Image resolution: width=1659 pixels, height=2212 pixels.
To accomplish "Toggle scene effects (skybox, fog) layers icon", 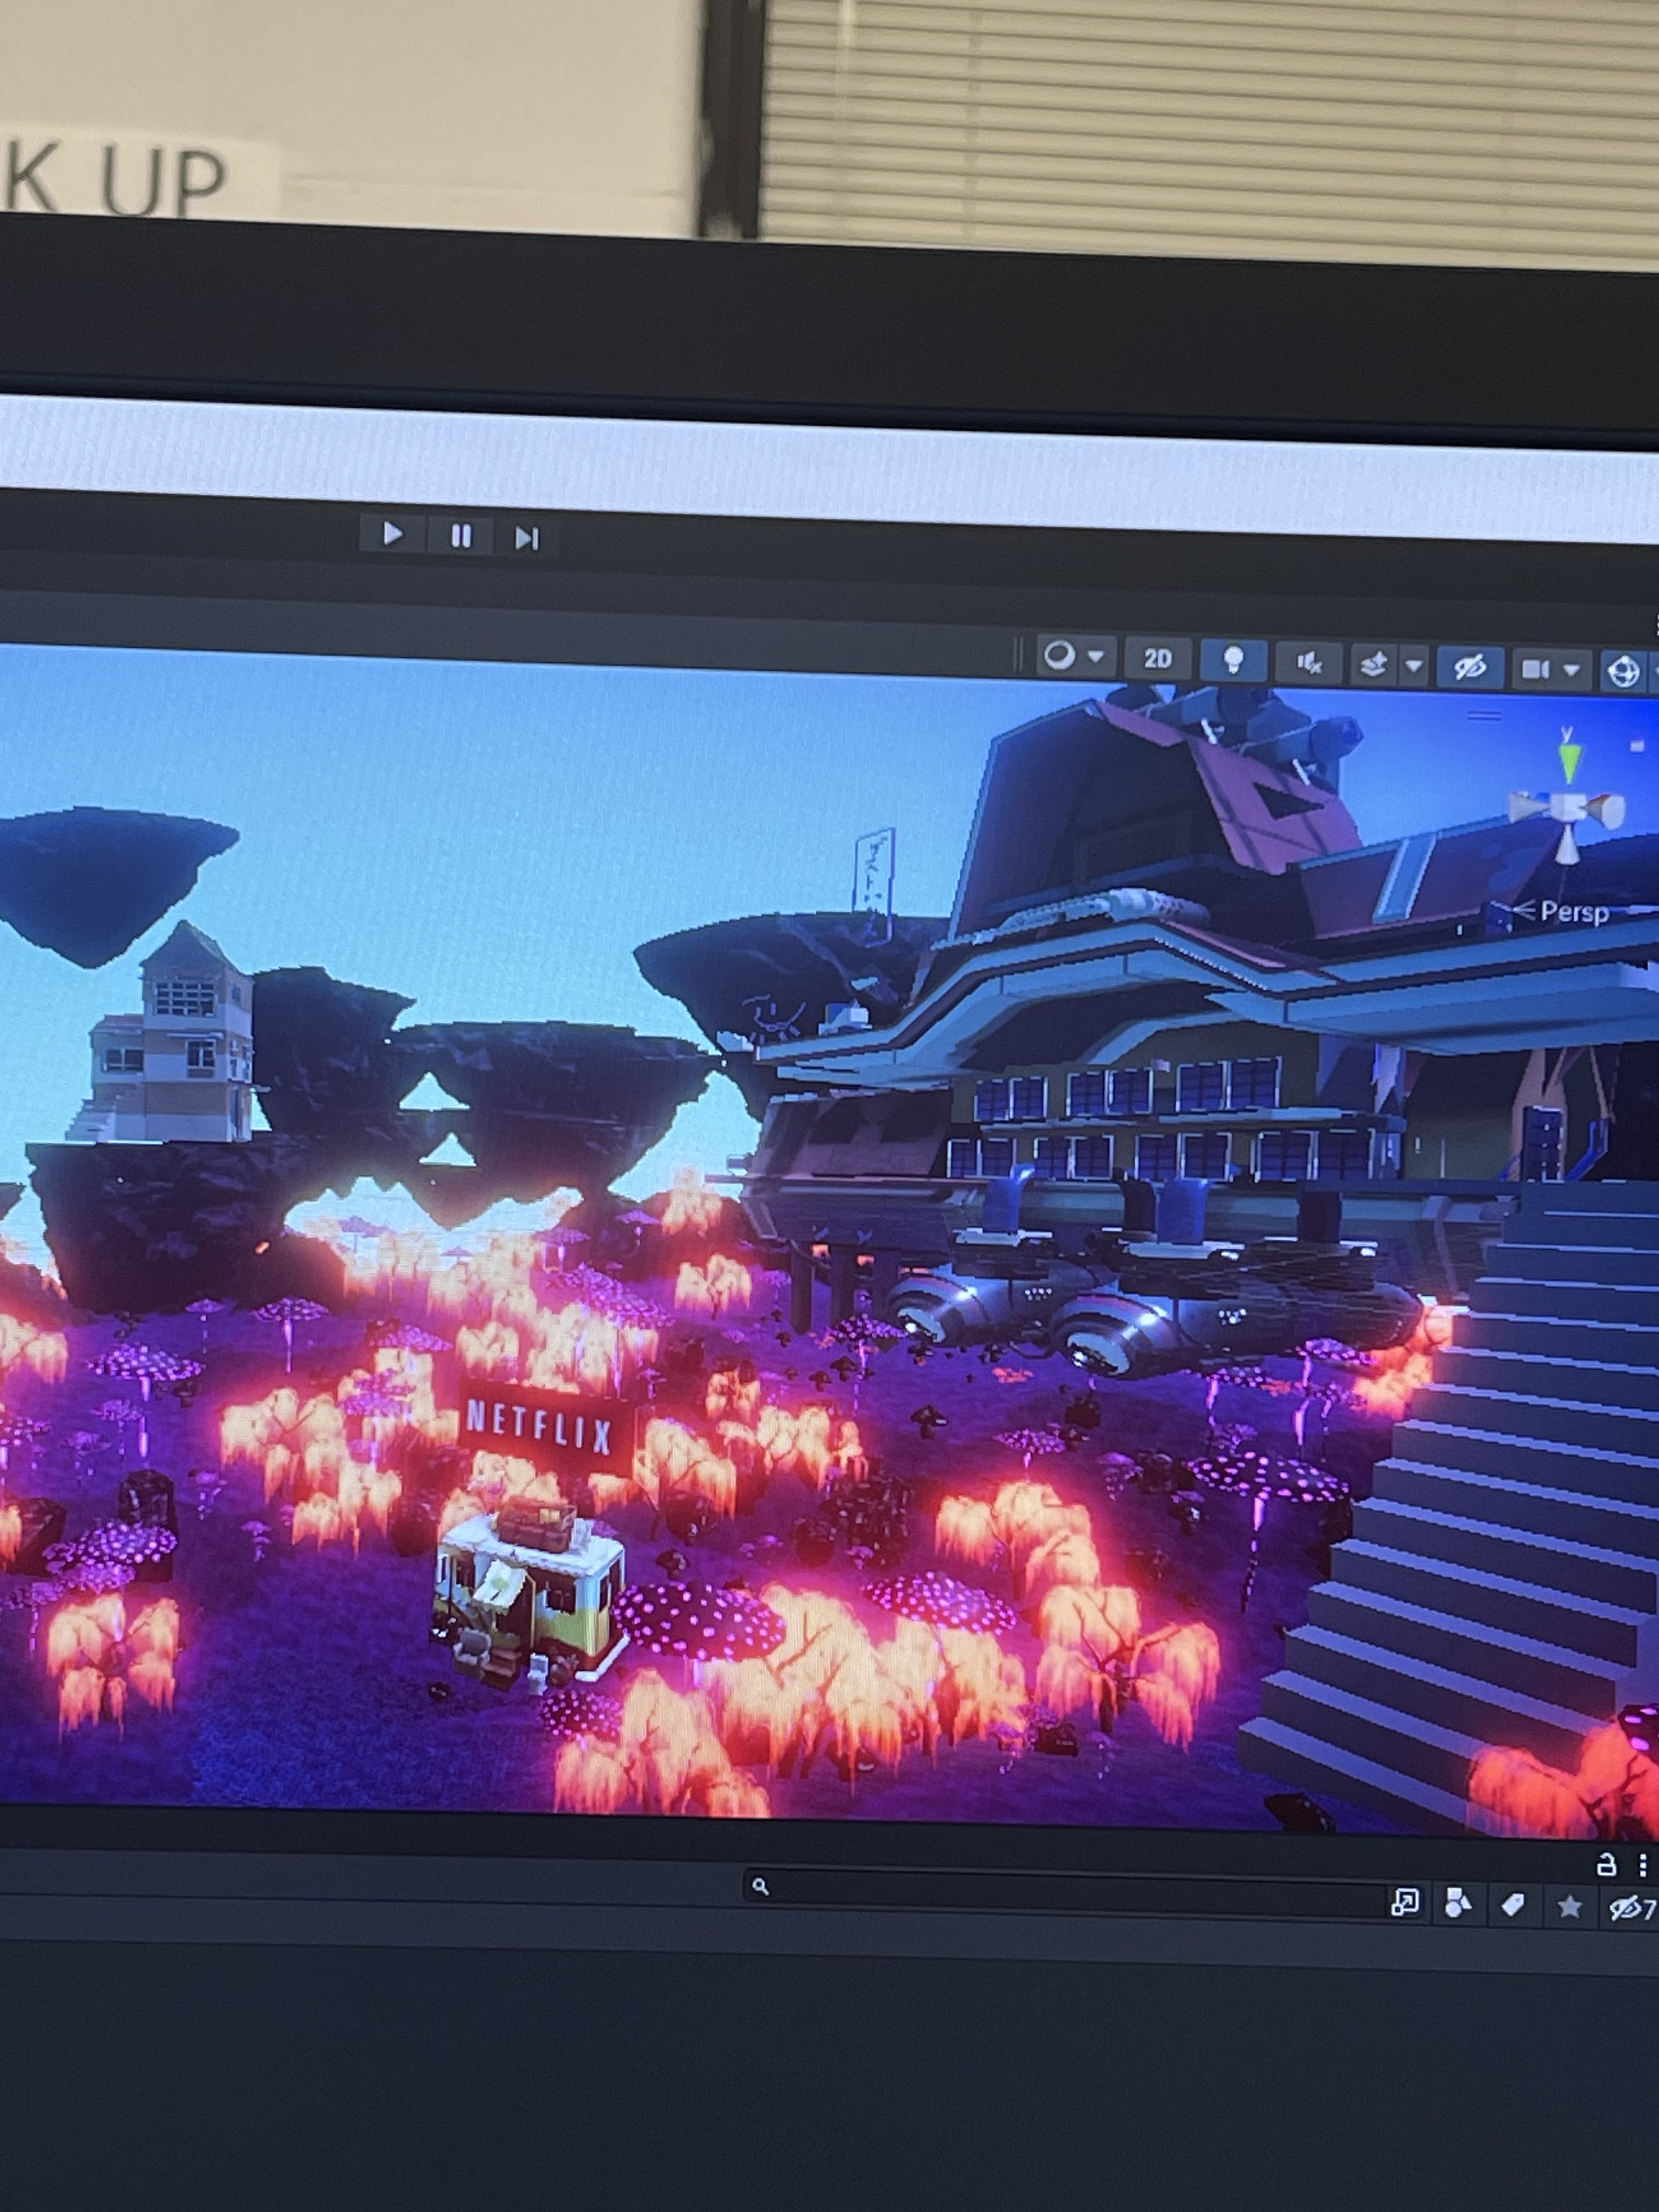I will click(x=1374, y=664).
